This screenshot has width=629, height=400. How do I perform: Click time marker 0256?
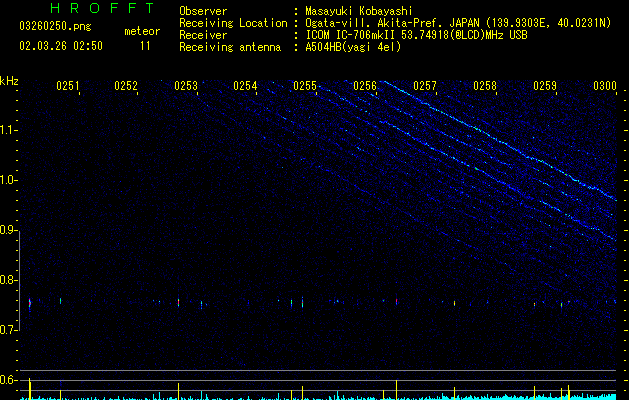pos(365,86)
